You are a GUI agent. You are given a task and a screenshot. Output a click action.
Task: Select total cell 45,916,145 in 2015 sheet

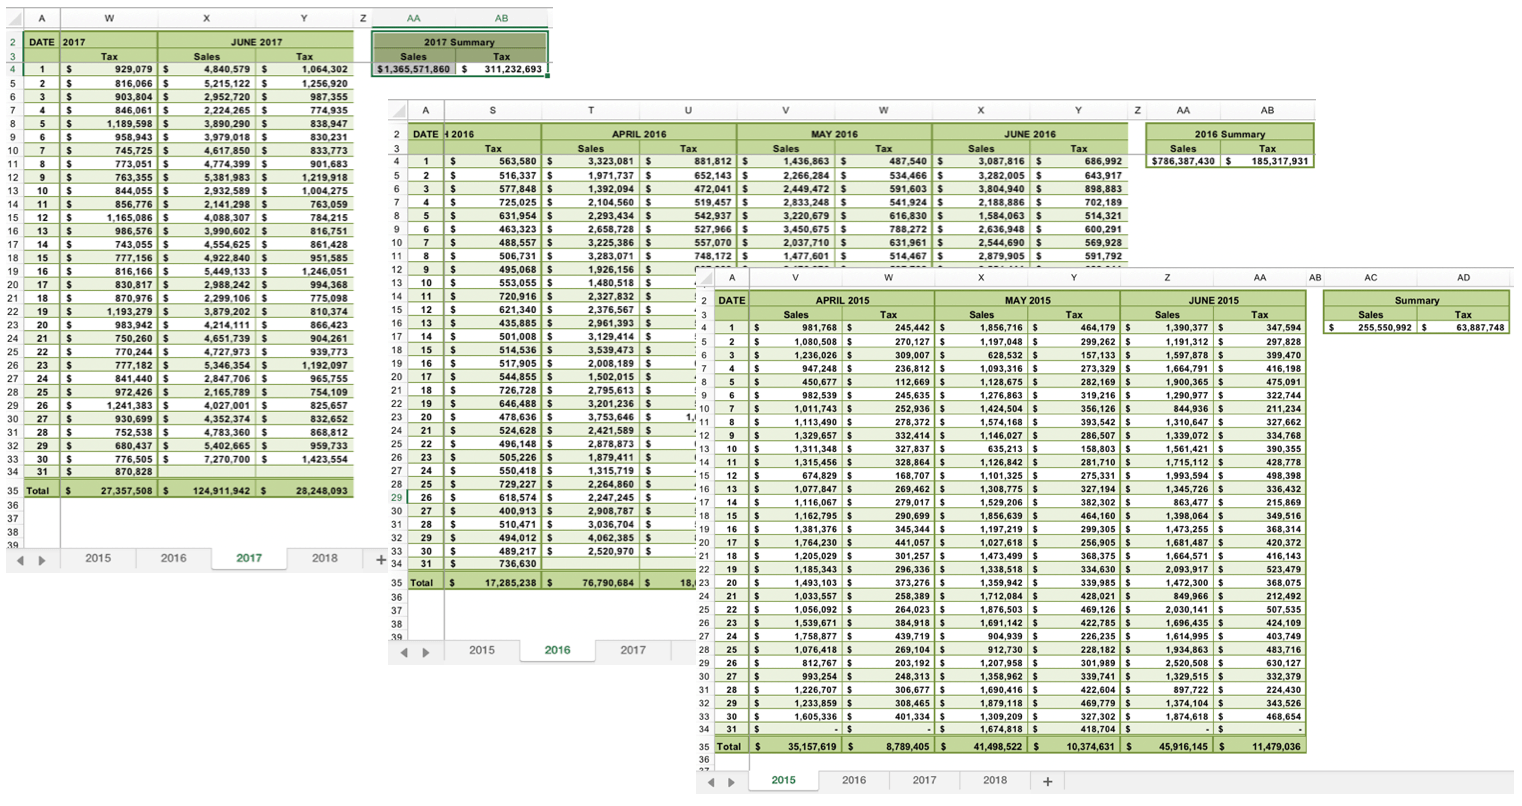click(1167, 746)
